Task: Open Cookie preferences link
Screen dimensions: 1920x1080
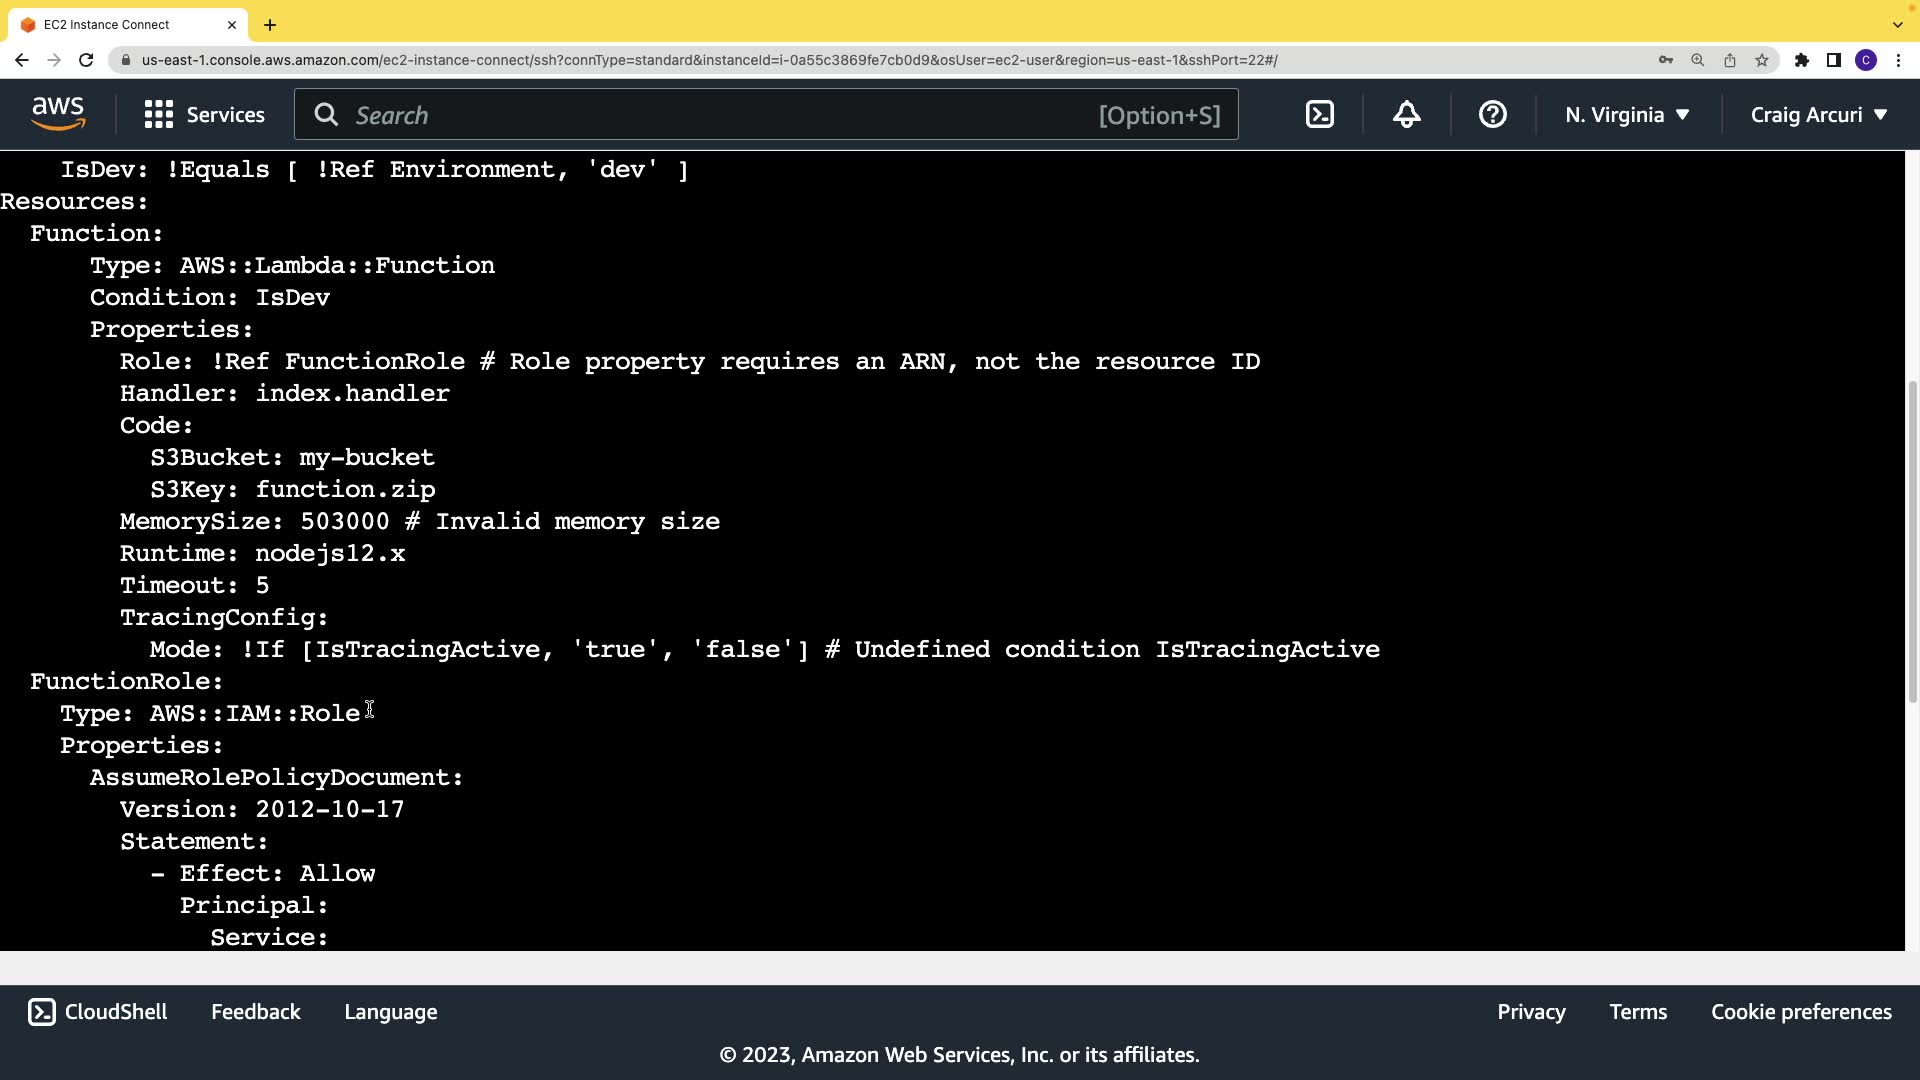Action: (x=1801, y=1012)
